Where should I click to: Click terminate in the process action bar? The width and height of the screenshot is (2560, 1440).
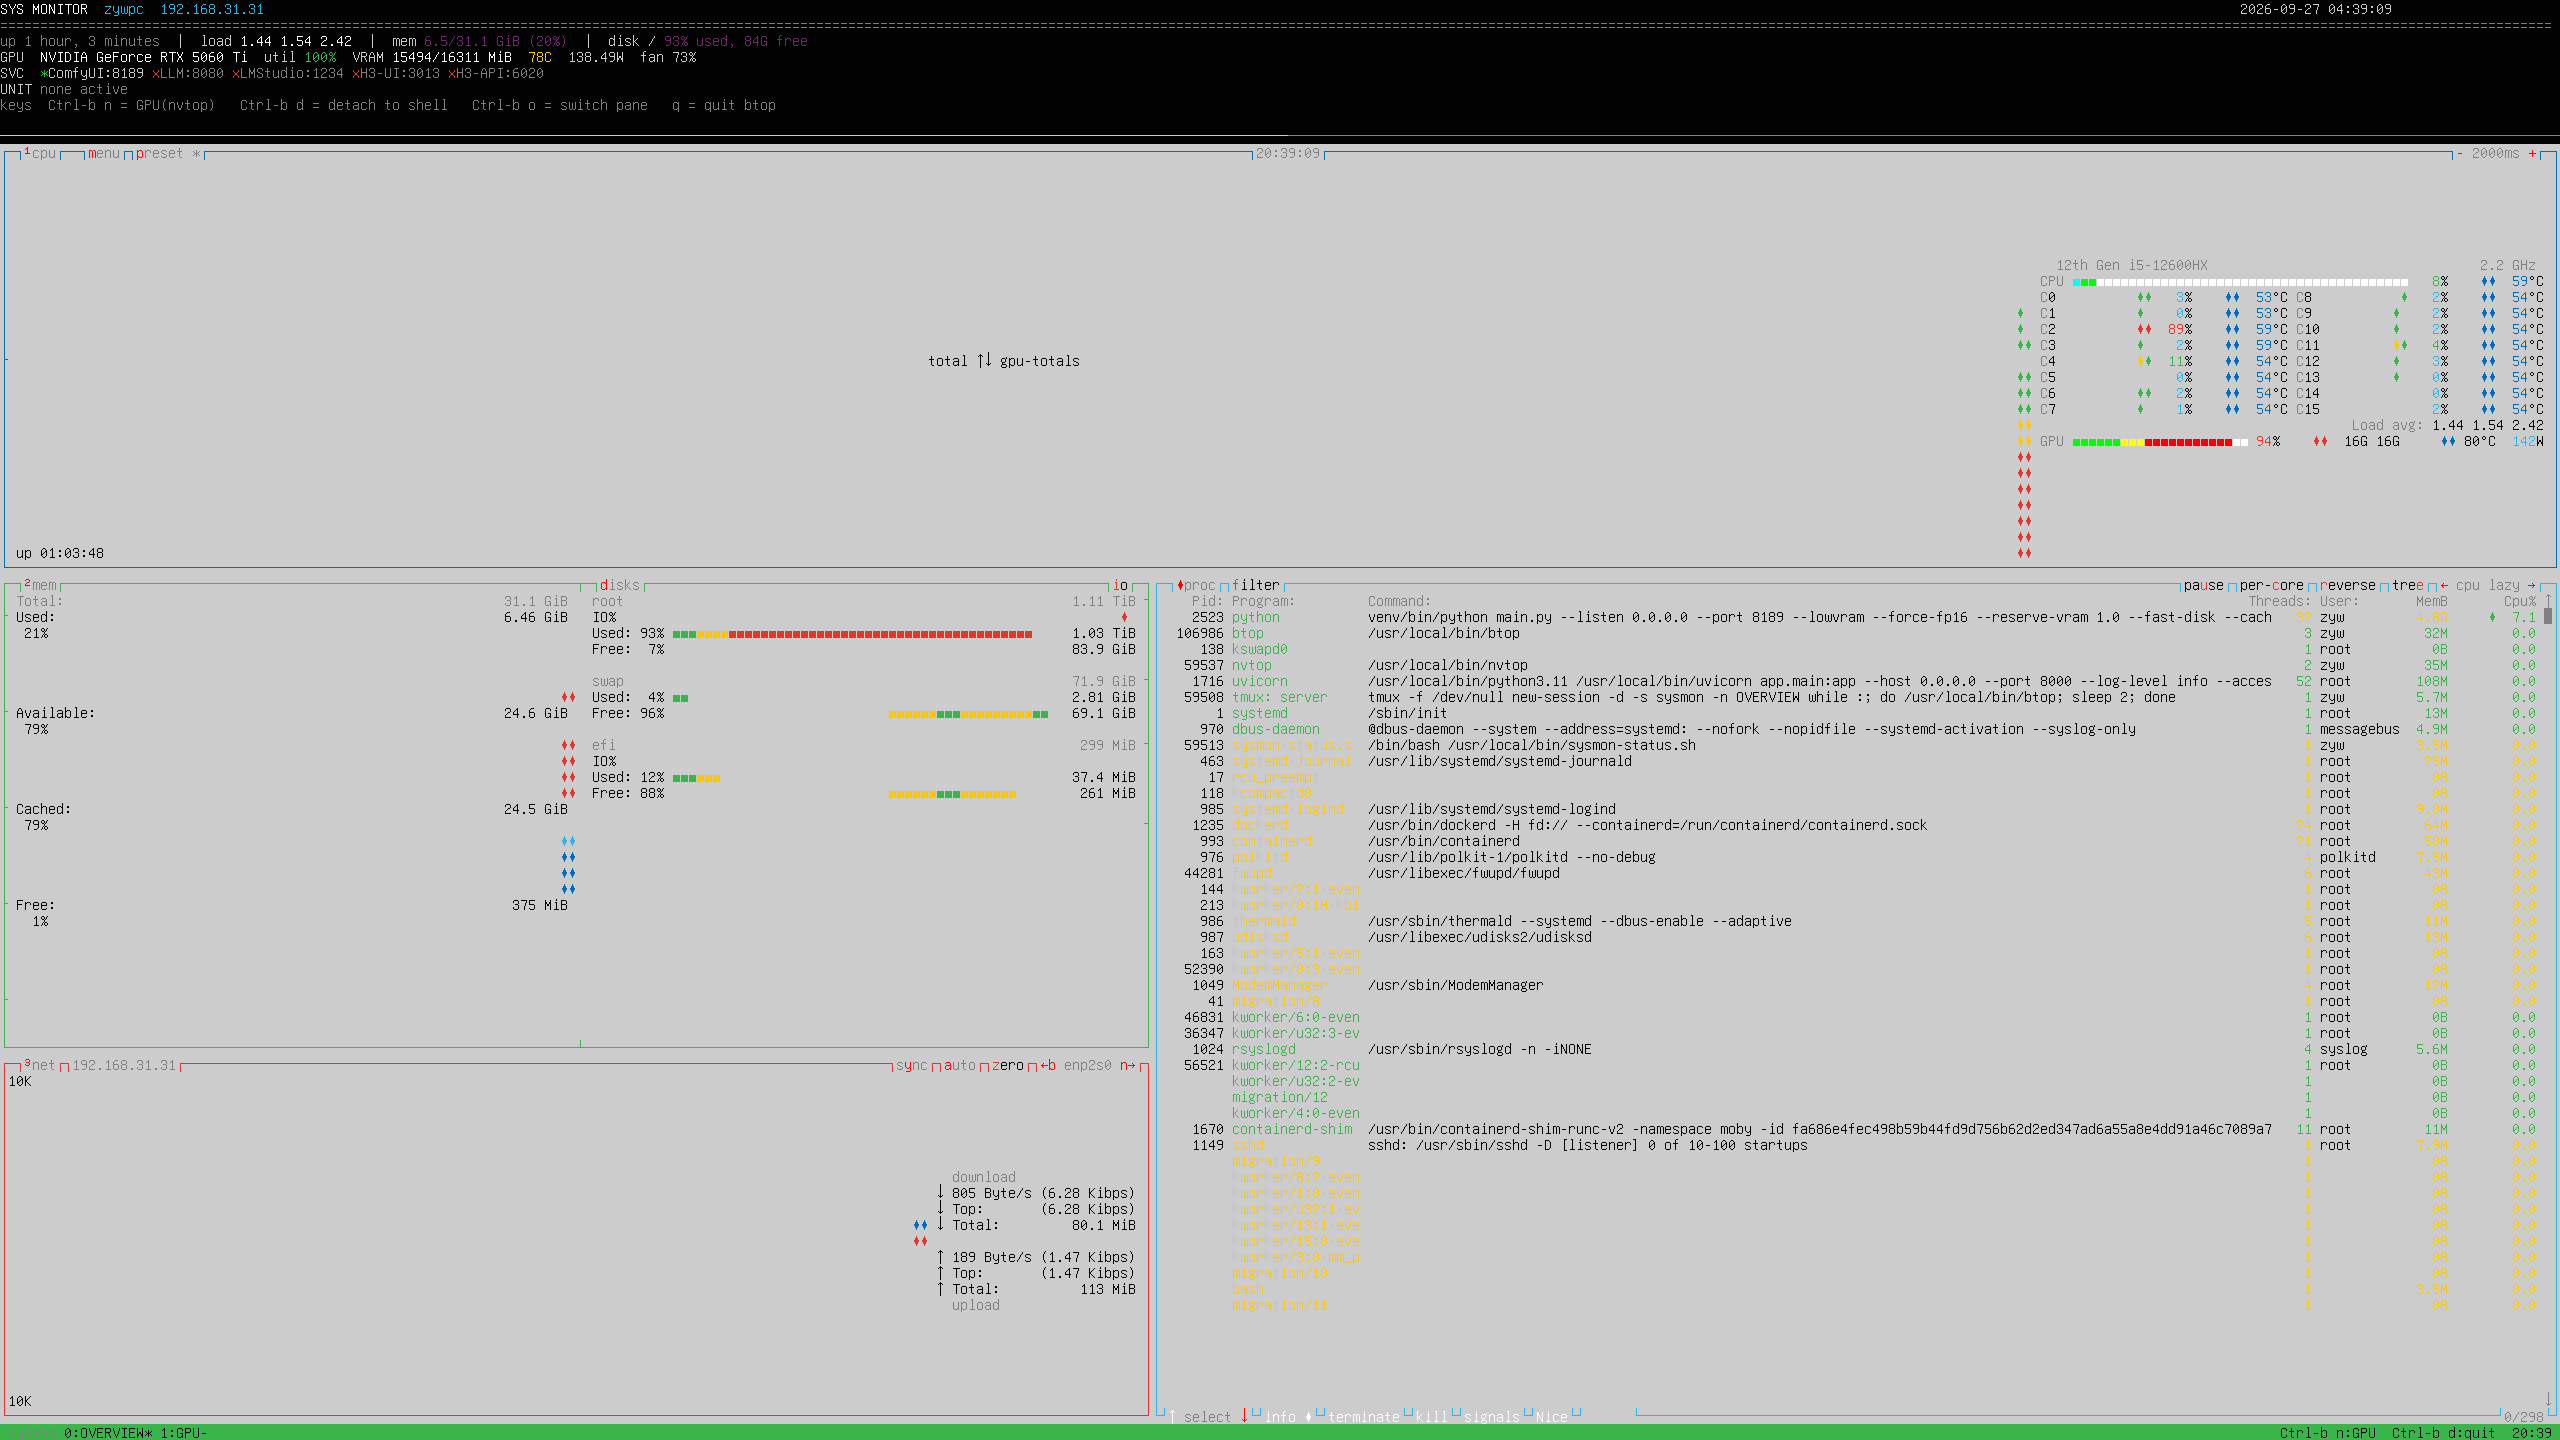click(x=1364, y=1417)
